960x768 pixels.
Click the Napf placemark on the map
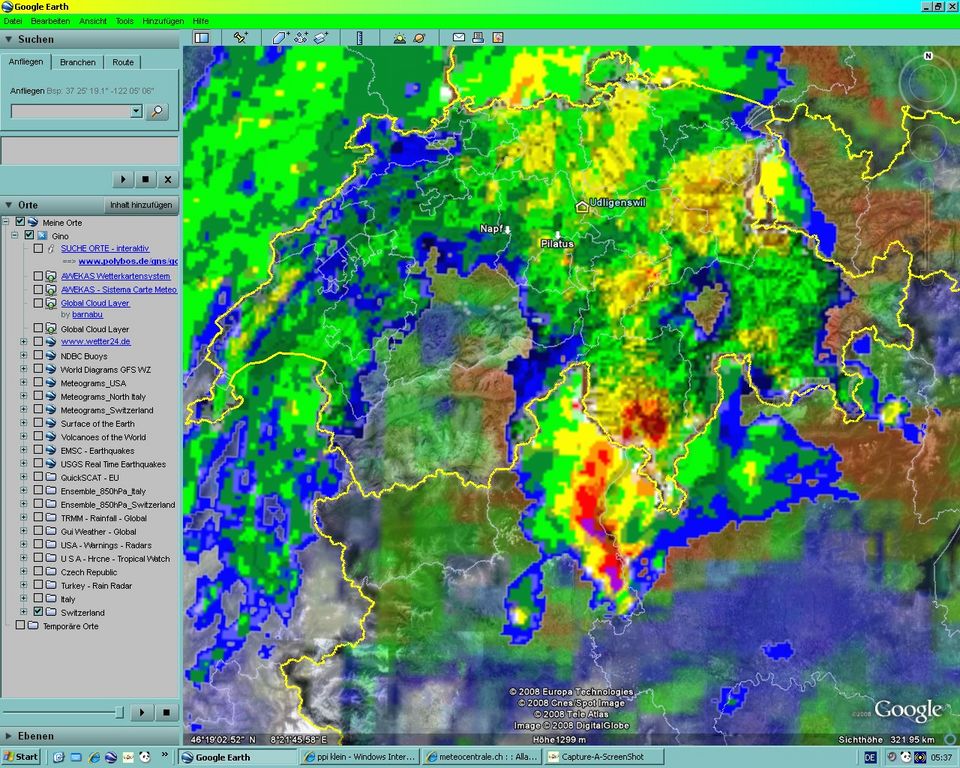pos(507,230)
